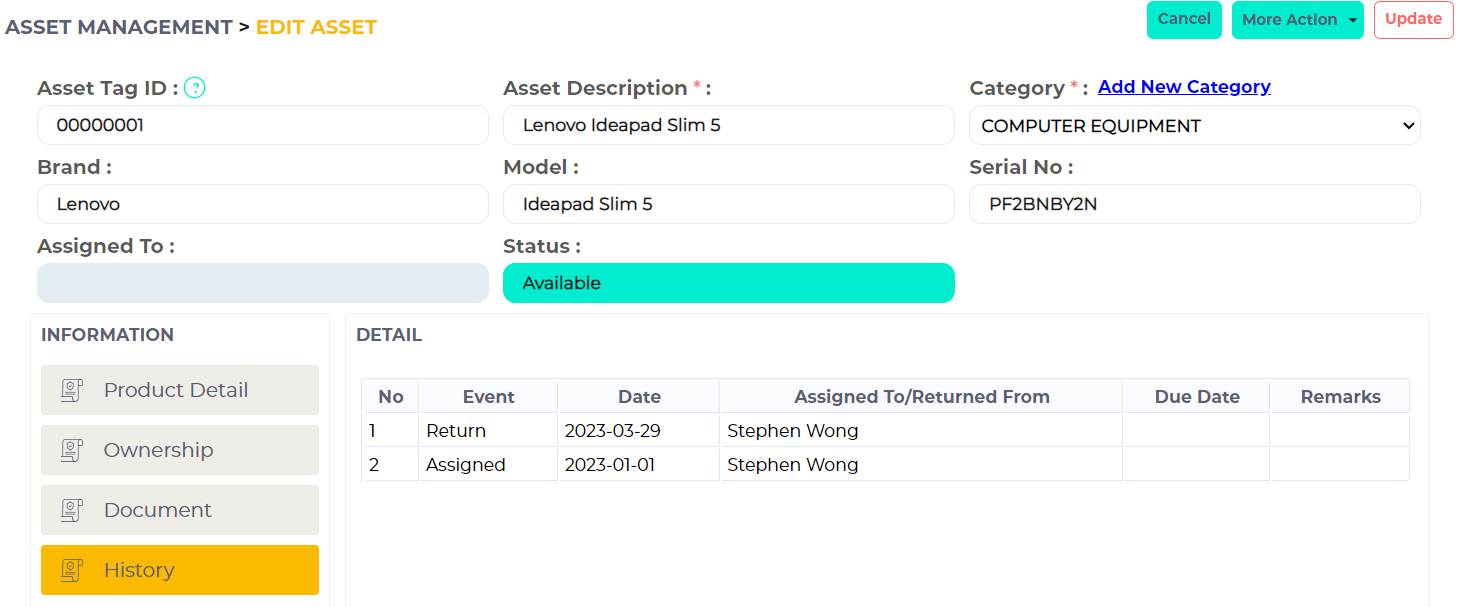Click the Asset Tag ID help icon
The width and height of the screenshot is (1459, 607).
click(195, 88)
